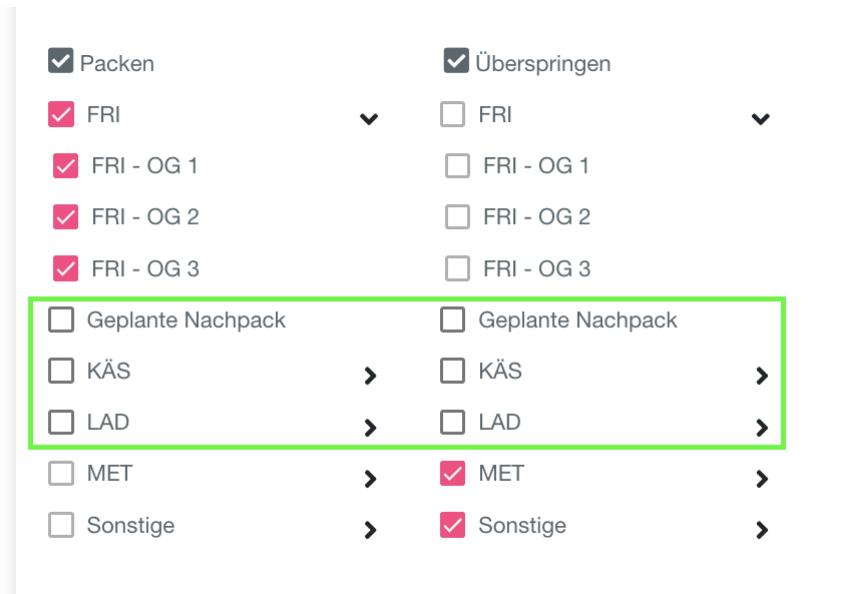Expand the MET group under Packen
Image resolution: width=842 pixels, height=594 pixels.
point(370,479)
